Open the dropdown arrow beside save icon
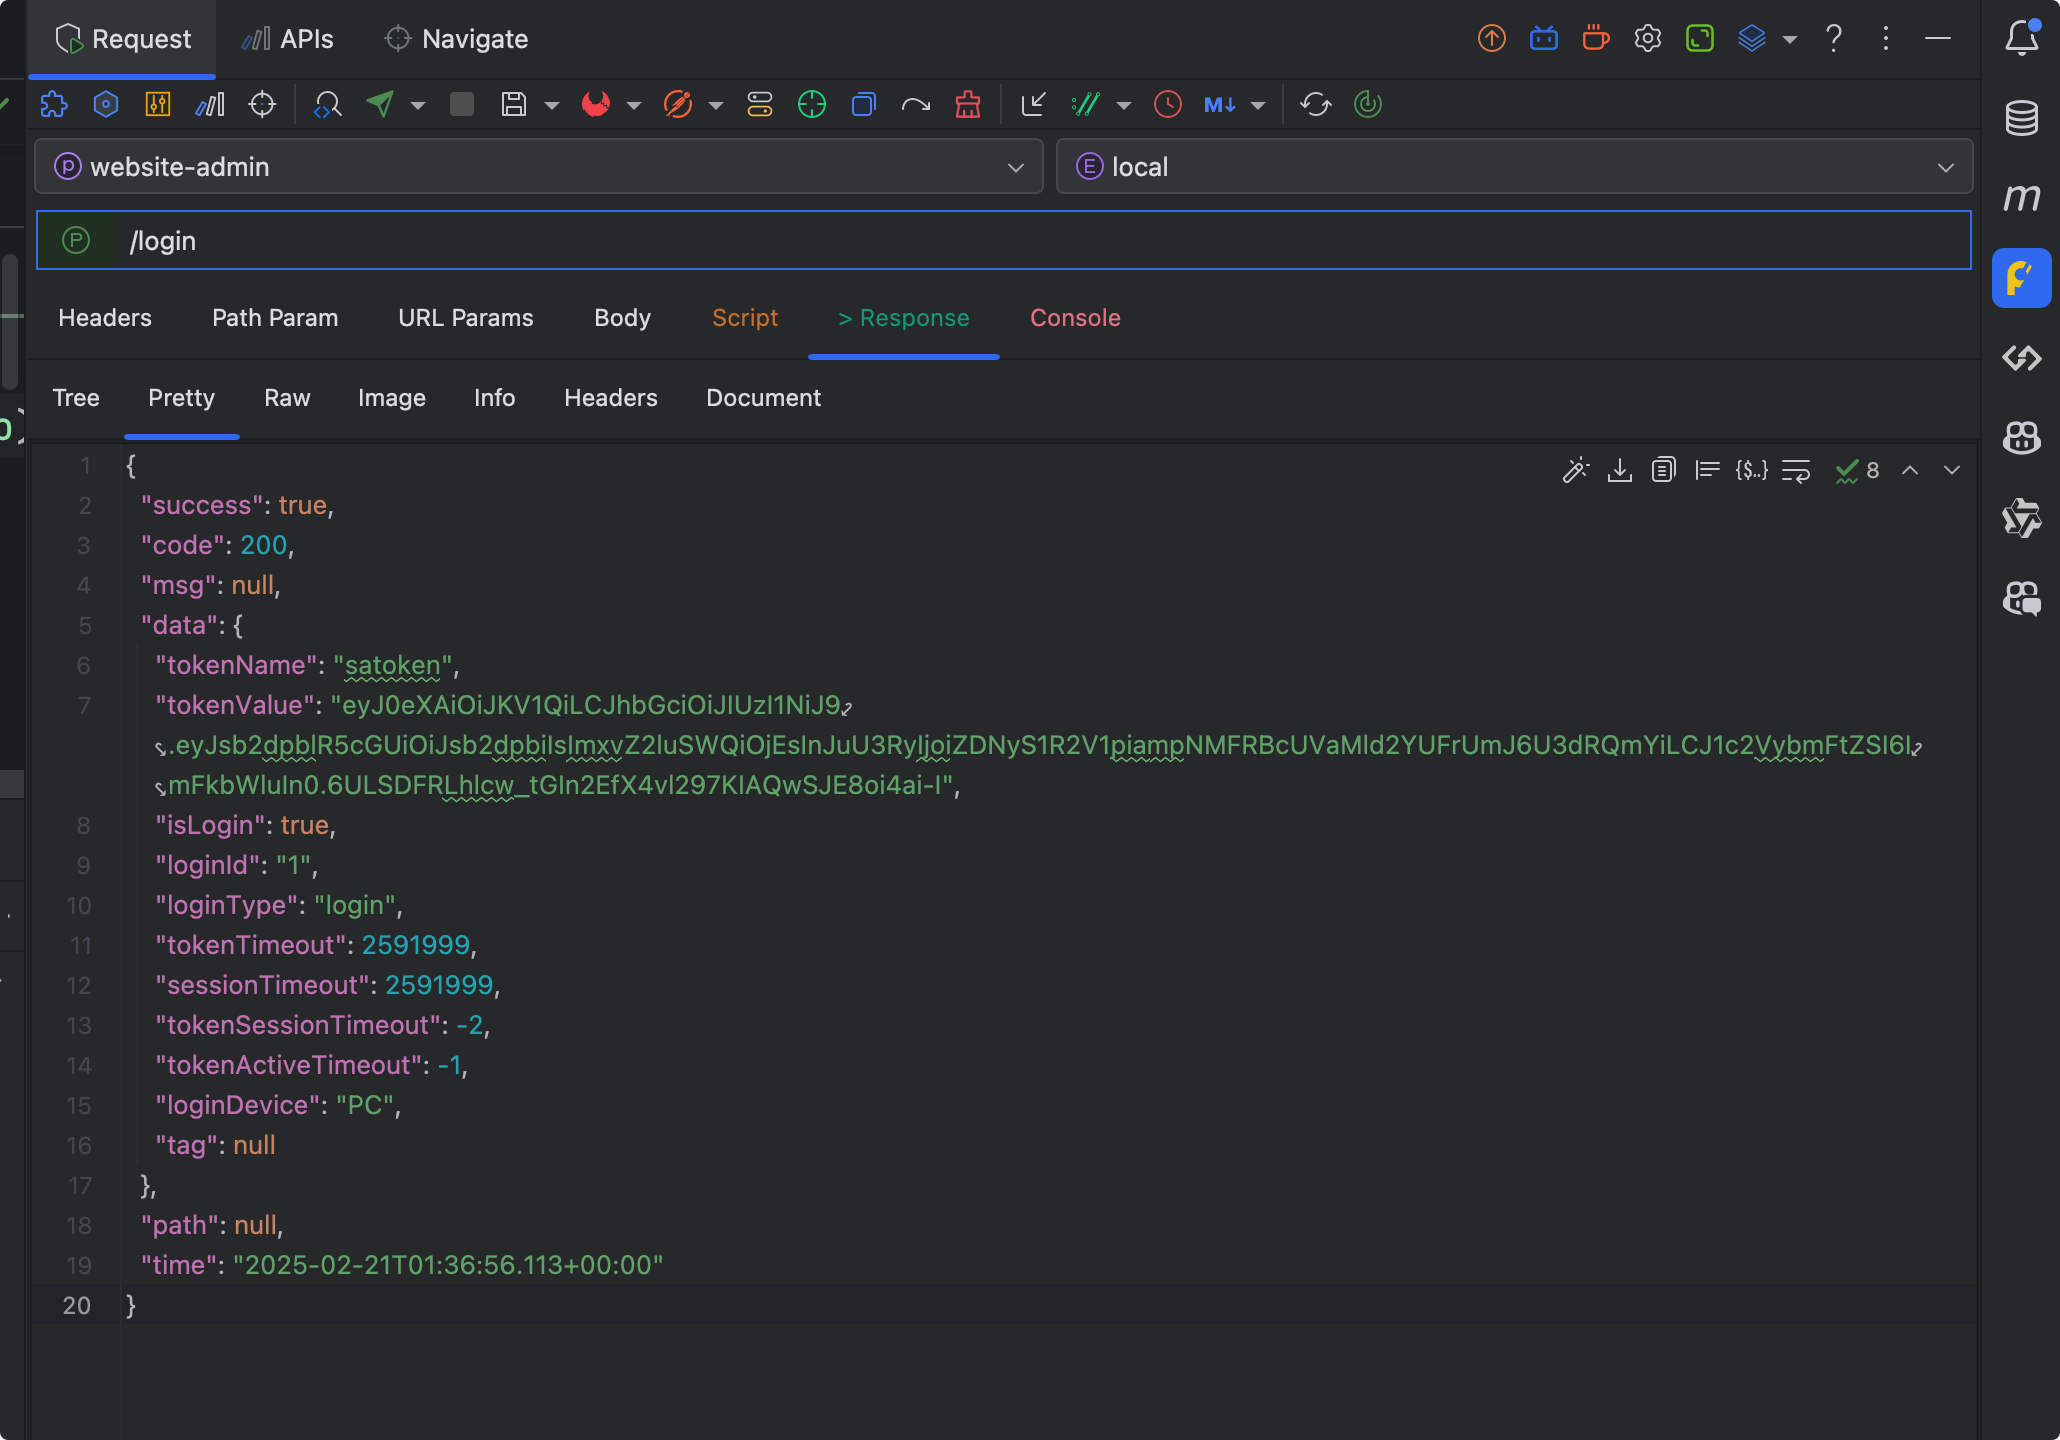This screenshot has height=1440, width=2060. click(x=551, y=105)
